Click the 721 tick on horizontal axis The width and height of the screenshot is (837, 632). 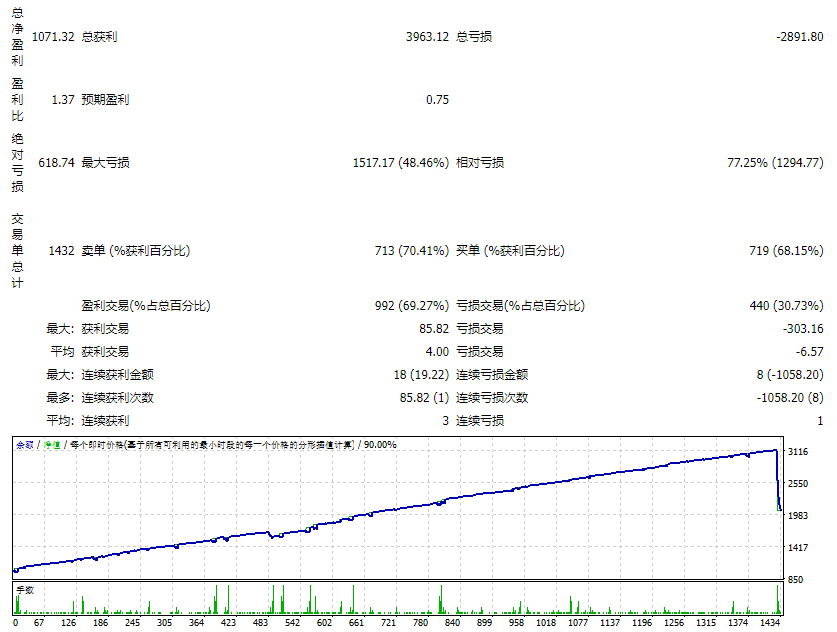coord(388,622)
